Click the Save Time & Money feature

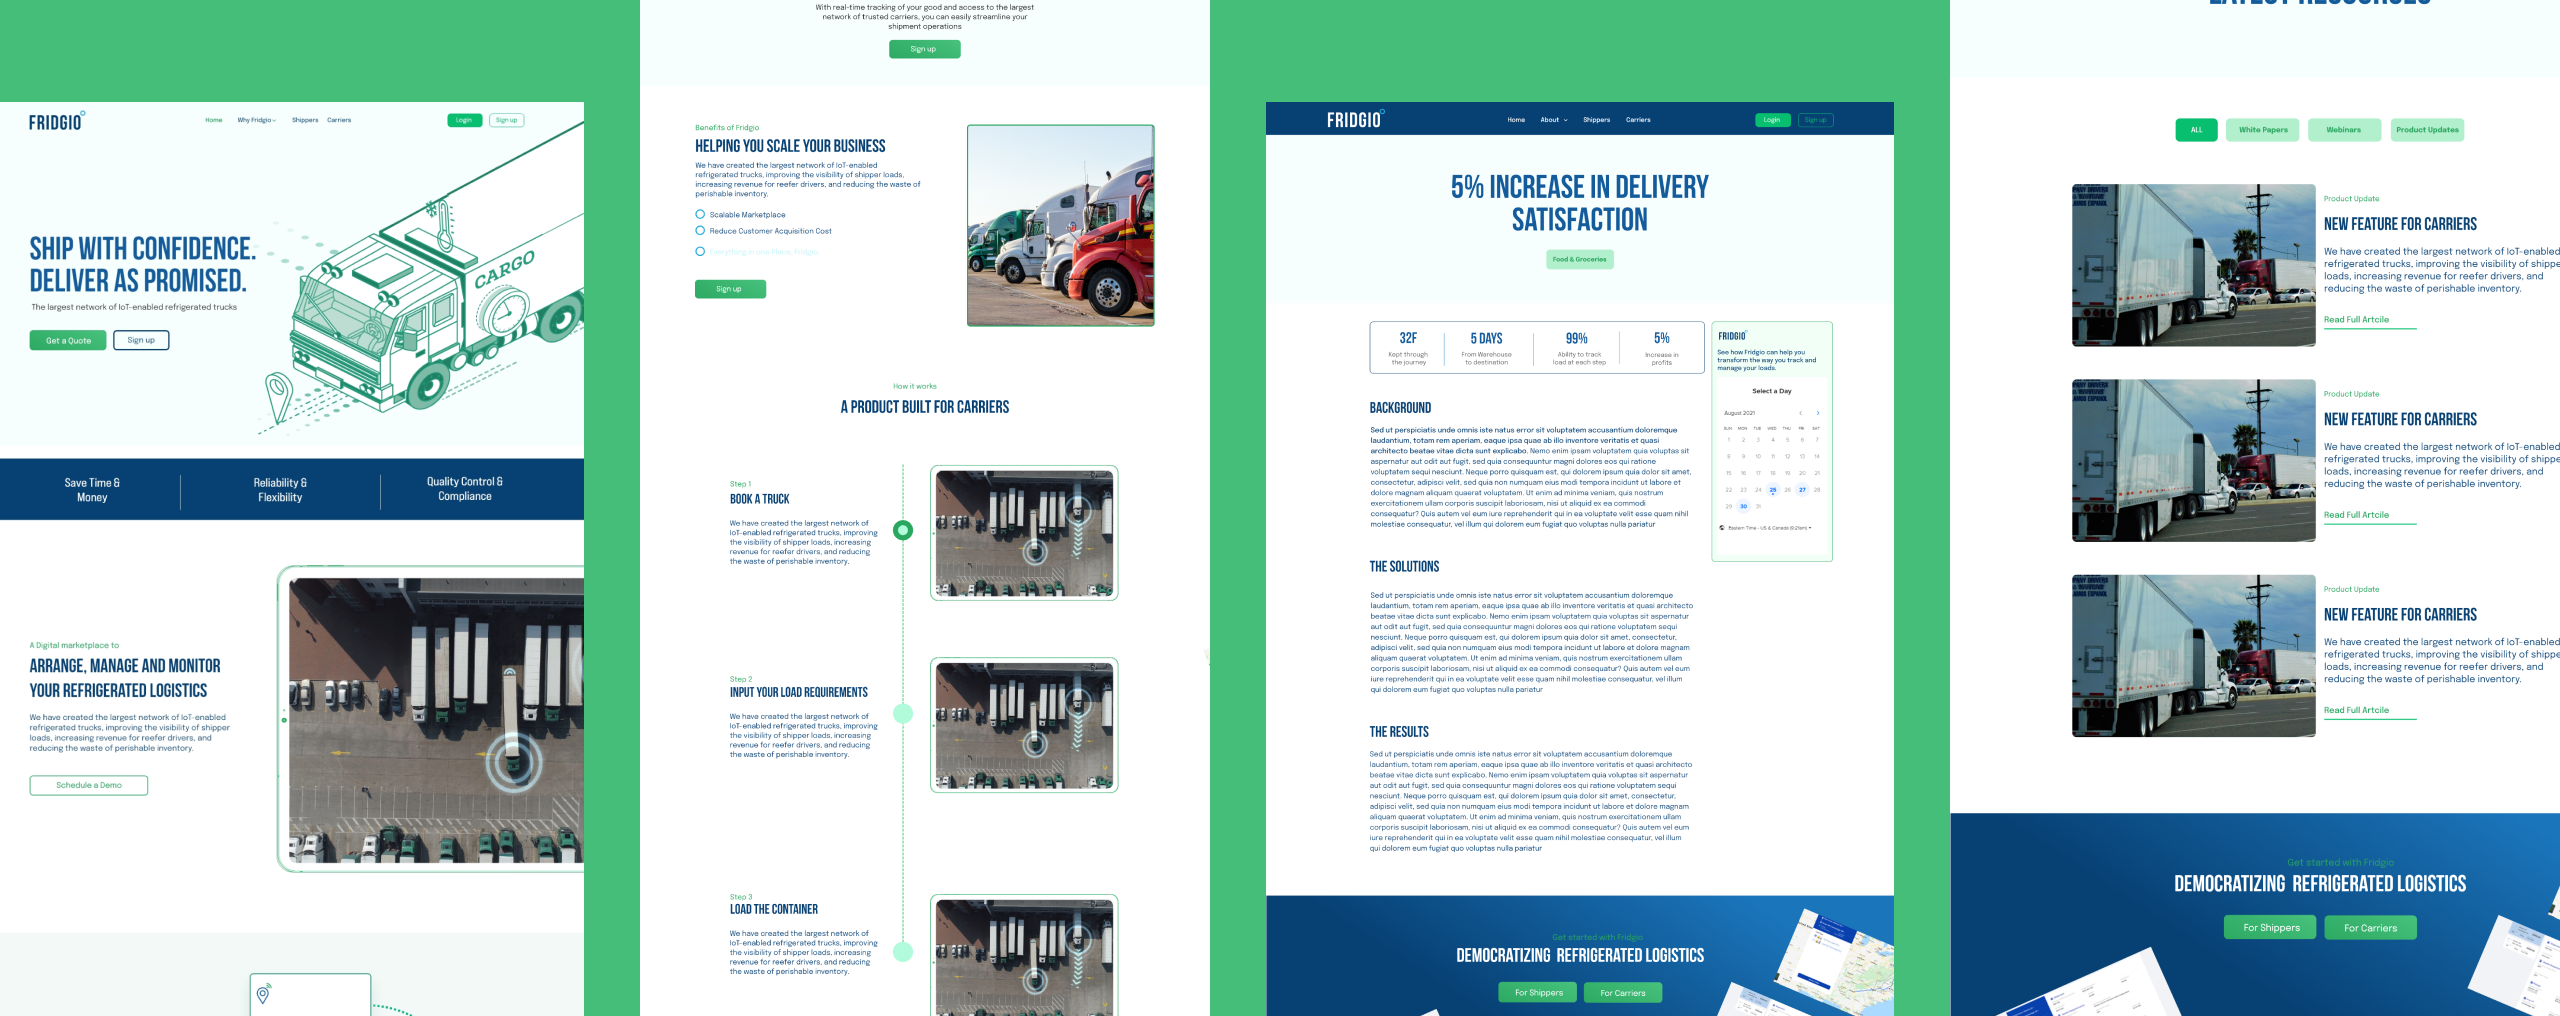92,490
